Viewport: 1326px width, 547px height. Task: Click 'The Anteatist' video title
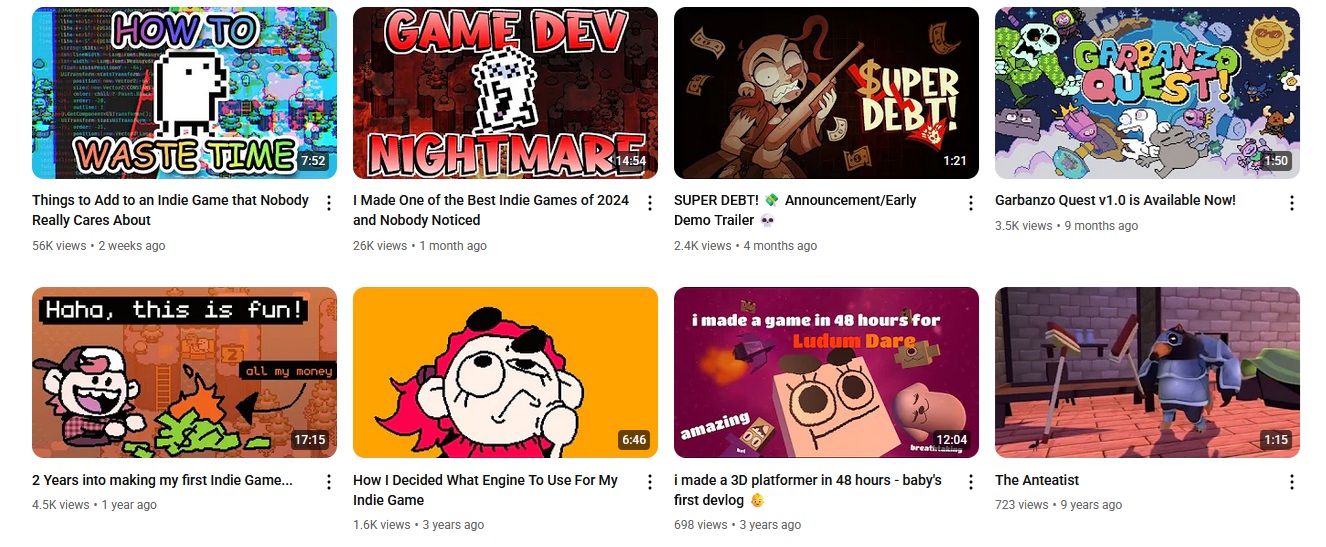coord(1037,480)
